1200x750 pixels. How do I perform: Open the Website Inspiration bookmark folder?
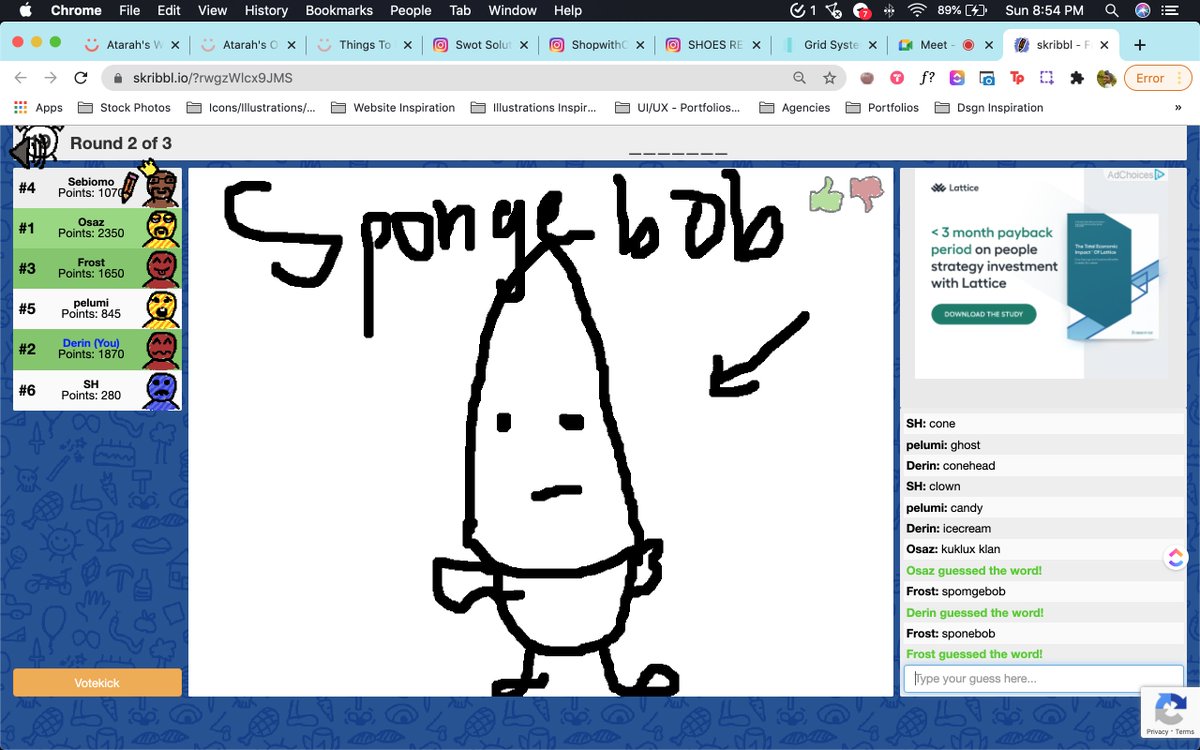[392, 108]
